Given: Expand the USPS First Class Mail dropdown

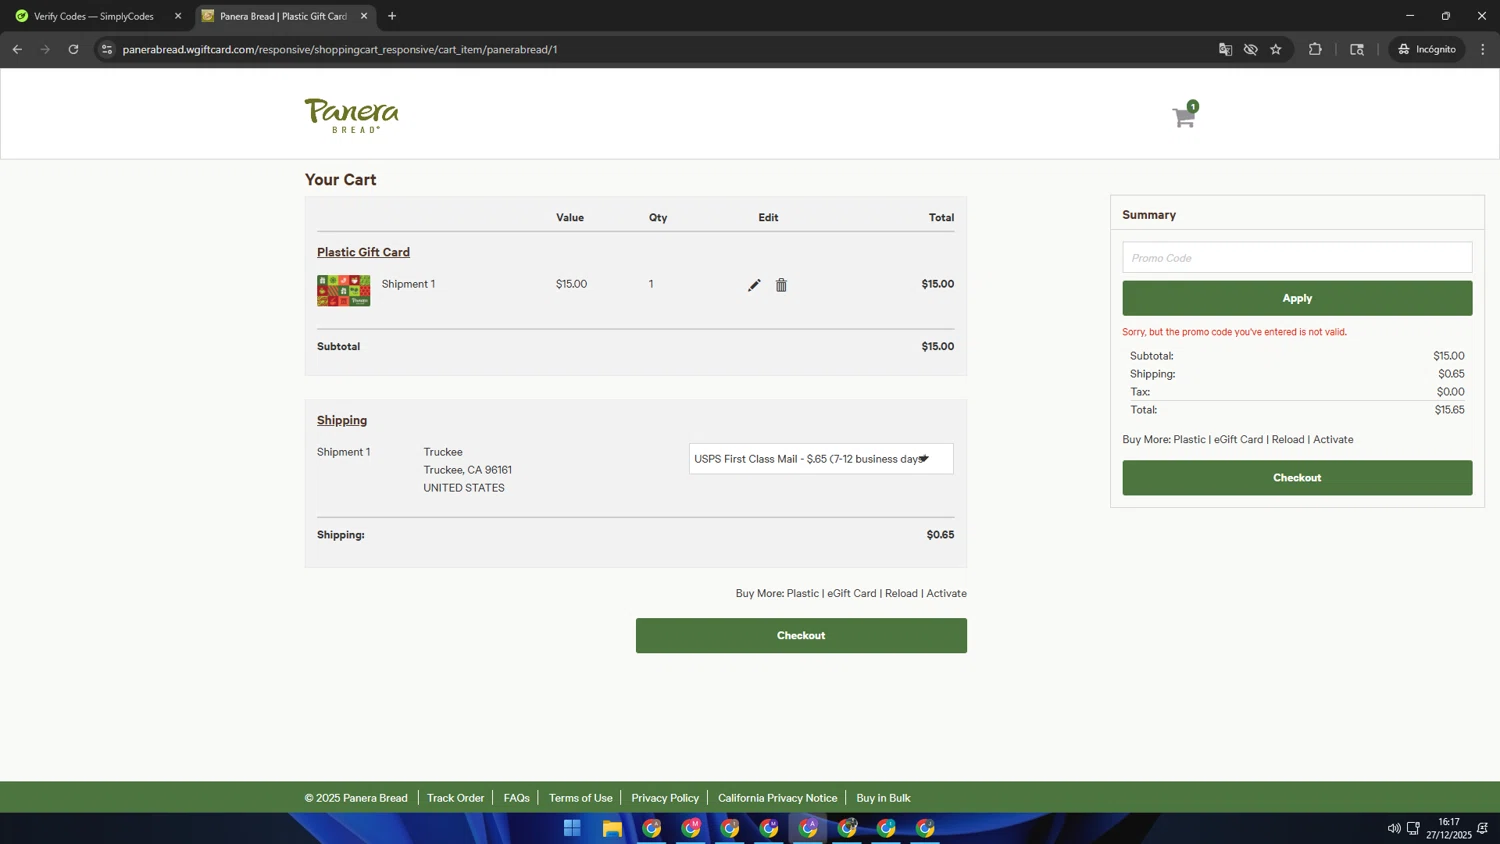Looking at the screenshot, I should click(x=821, y=459).
